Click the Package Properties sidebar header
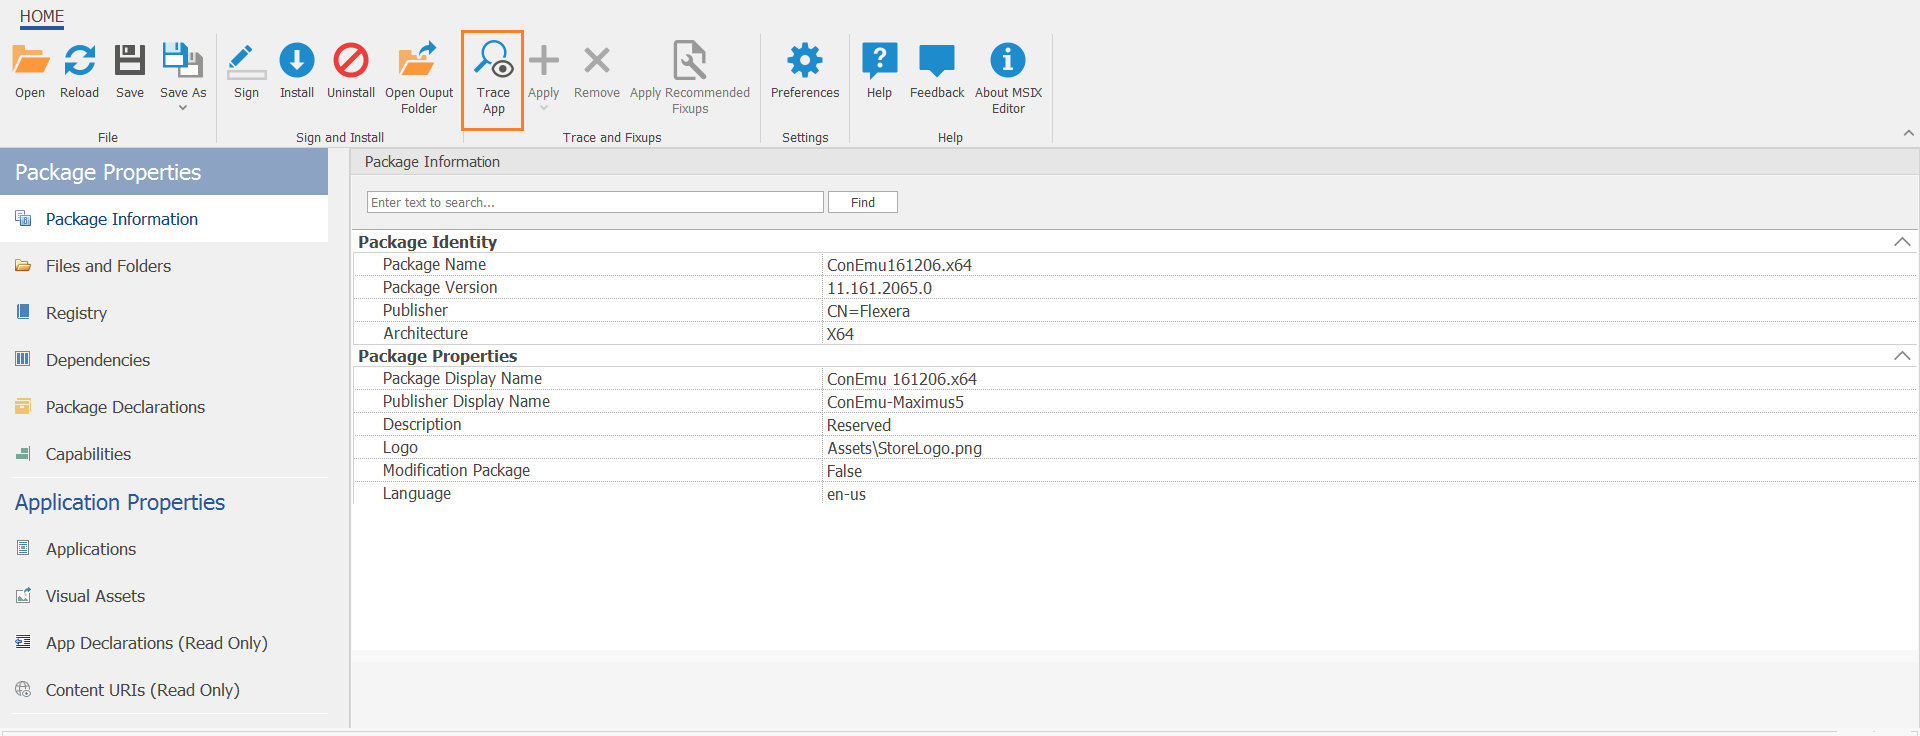 164,172
